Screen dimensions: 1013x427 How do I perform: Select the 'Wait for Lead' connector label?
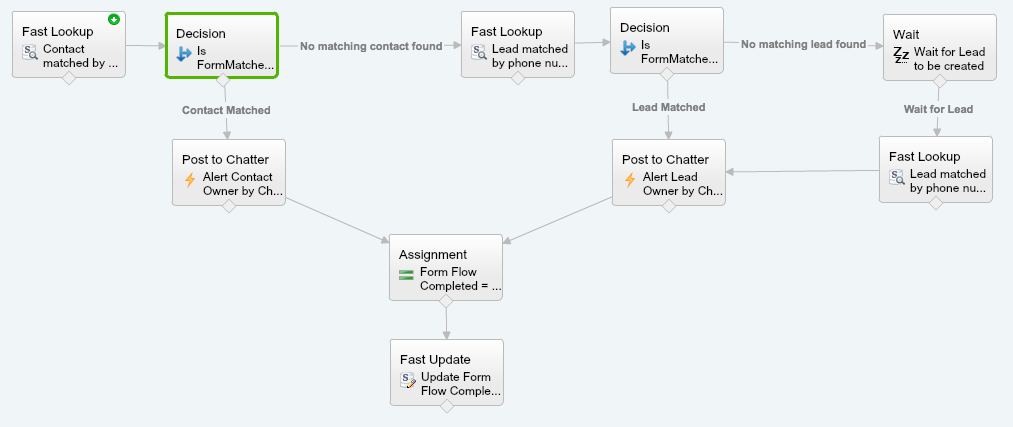pyautogui.click(x=938, y=108)
